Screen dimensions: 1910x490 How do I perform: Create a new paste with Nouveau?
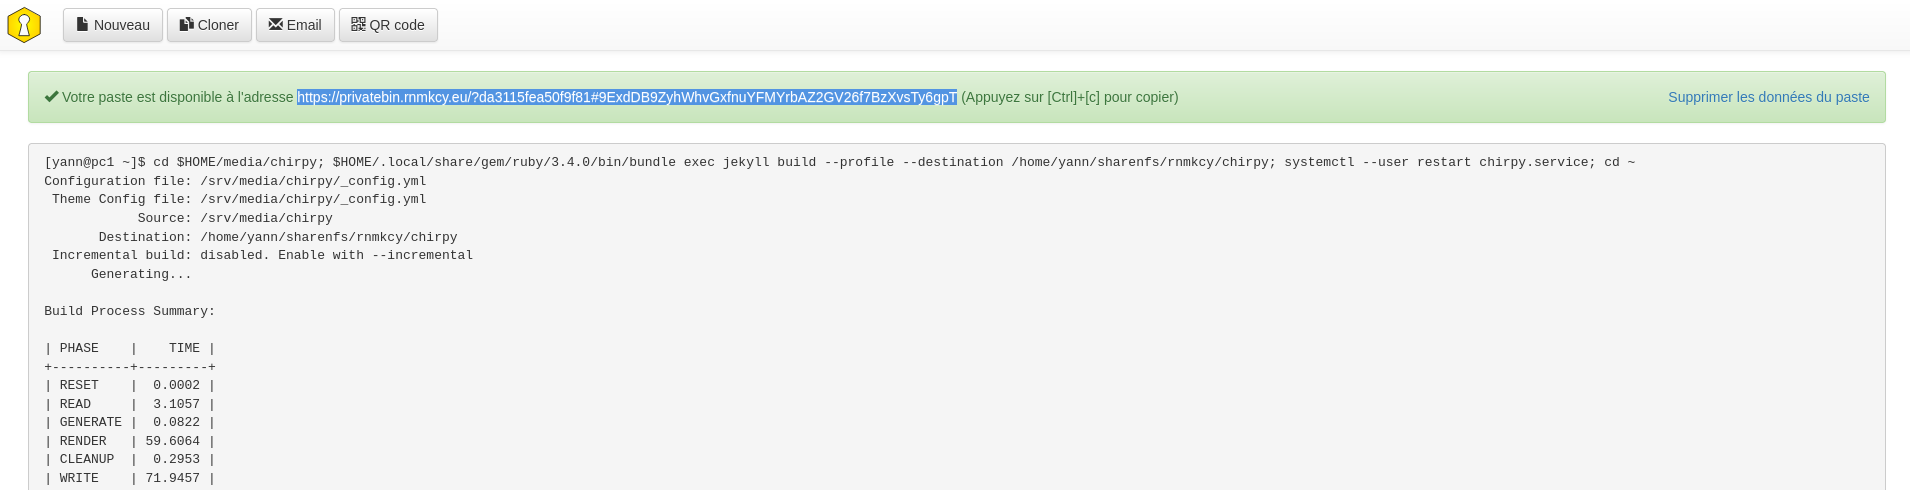point(113,25)
